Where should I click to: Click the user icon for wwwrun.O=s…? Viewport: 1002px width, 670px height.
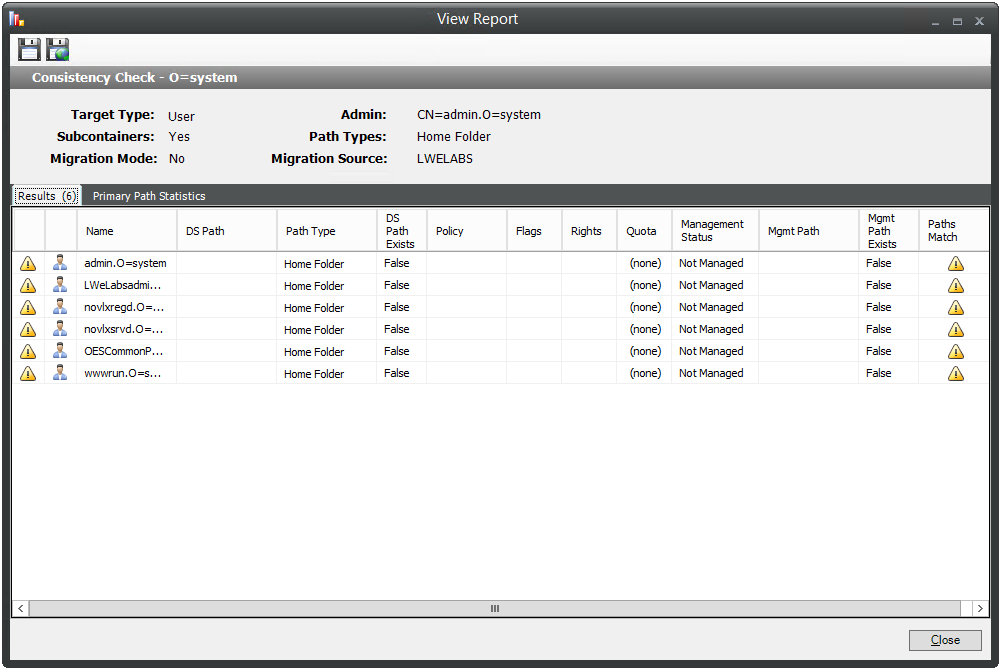tap(60, 373)
